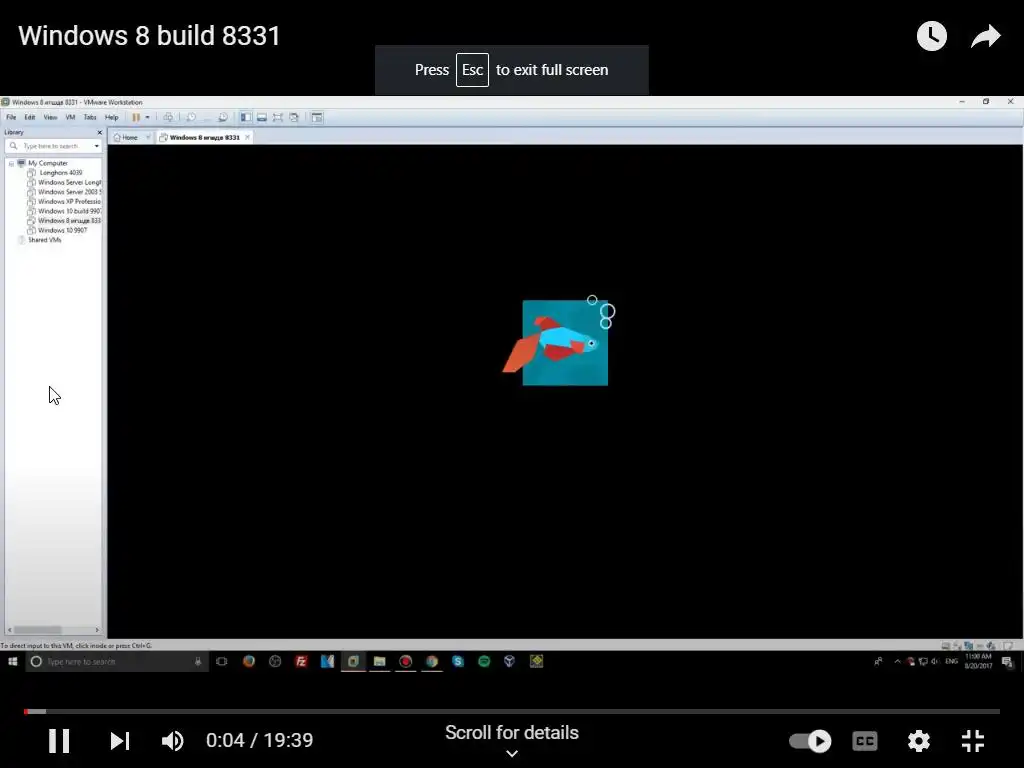Select Windows XP Professional VM
Viewport: 1024px width, 768px height.
pyautogui.click(x=64, y=202)
